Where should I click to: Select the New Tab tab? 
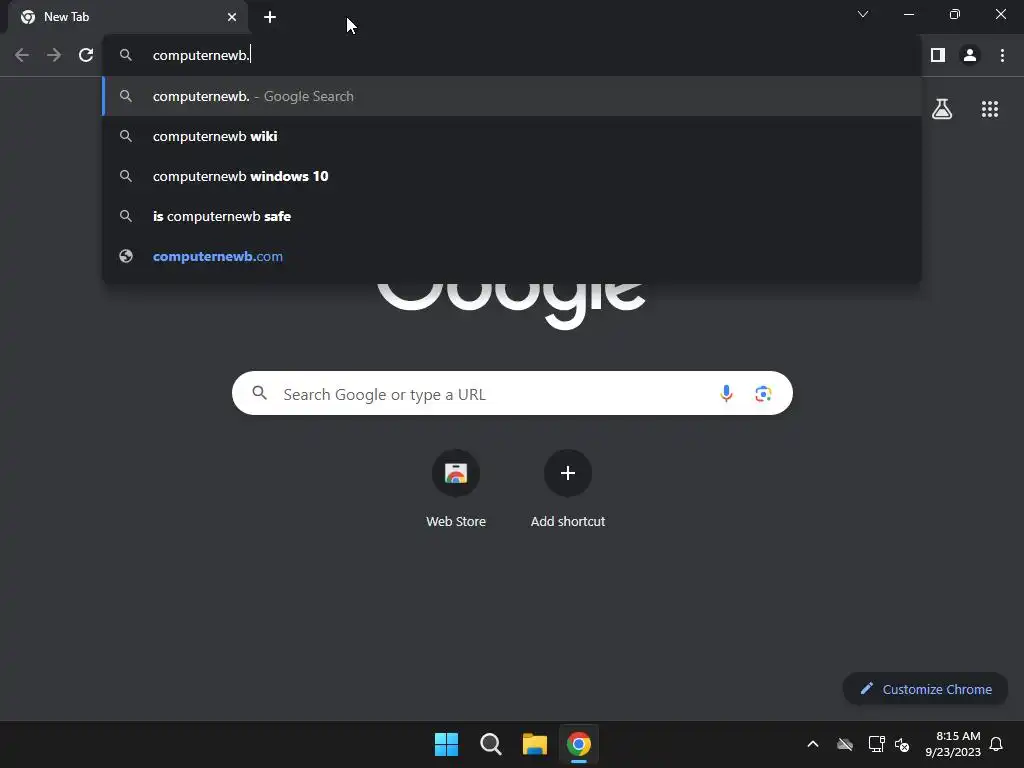[128, 17]
